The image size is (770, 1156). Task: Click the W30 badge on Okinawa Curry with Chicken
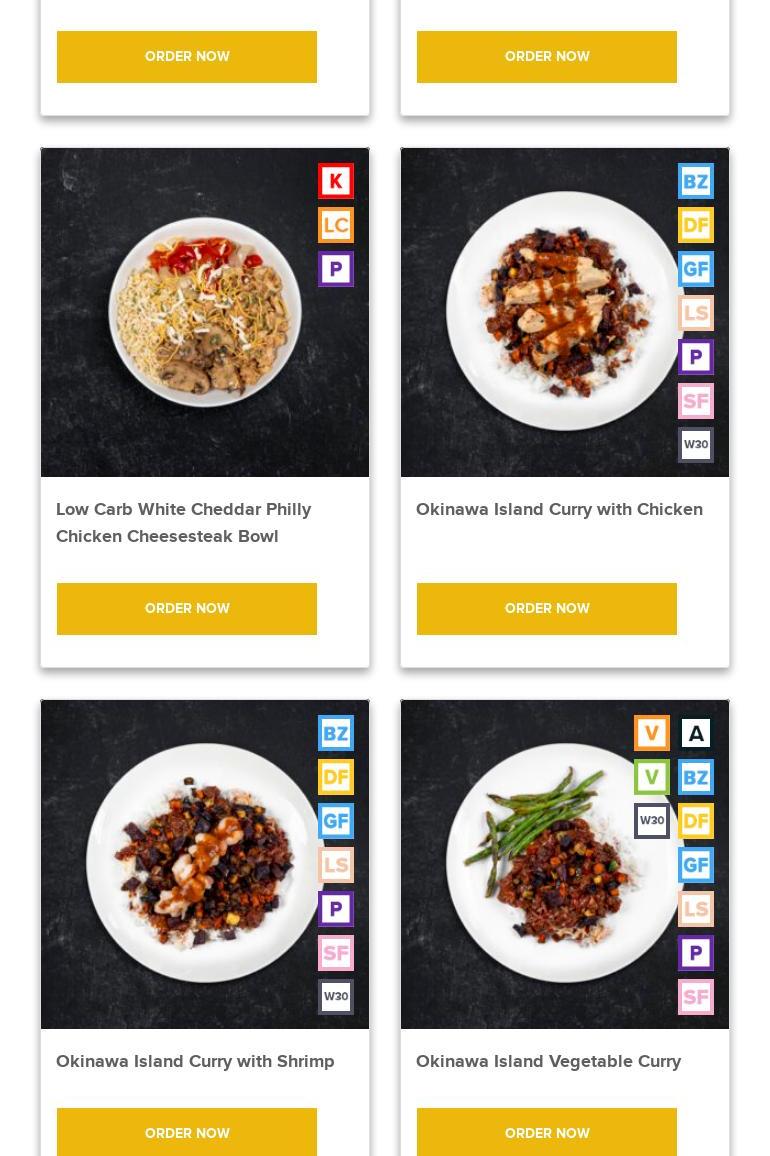(x=696, y=445)
